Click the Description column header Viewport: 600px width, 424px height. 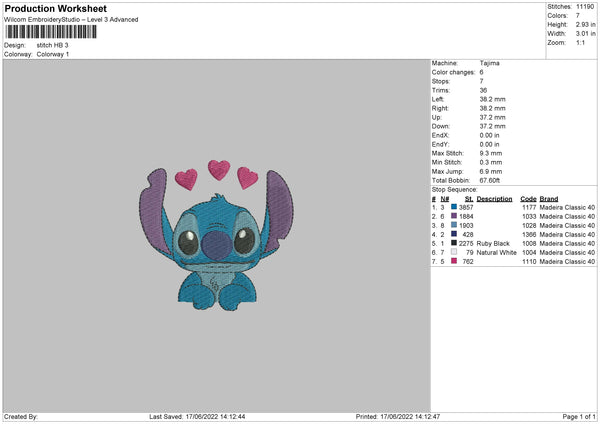(x=494, y=198)
